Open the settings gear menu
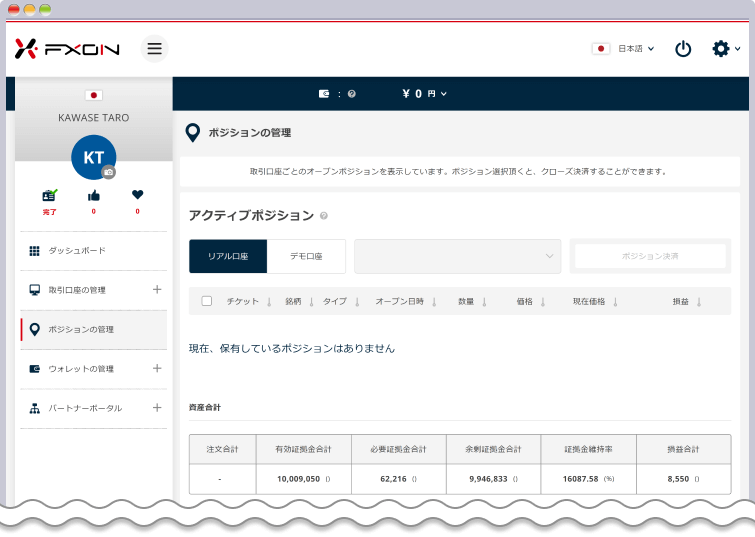The height and width of the screenshot is (537, 755). pyautogui.click(x=726, y=49)
